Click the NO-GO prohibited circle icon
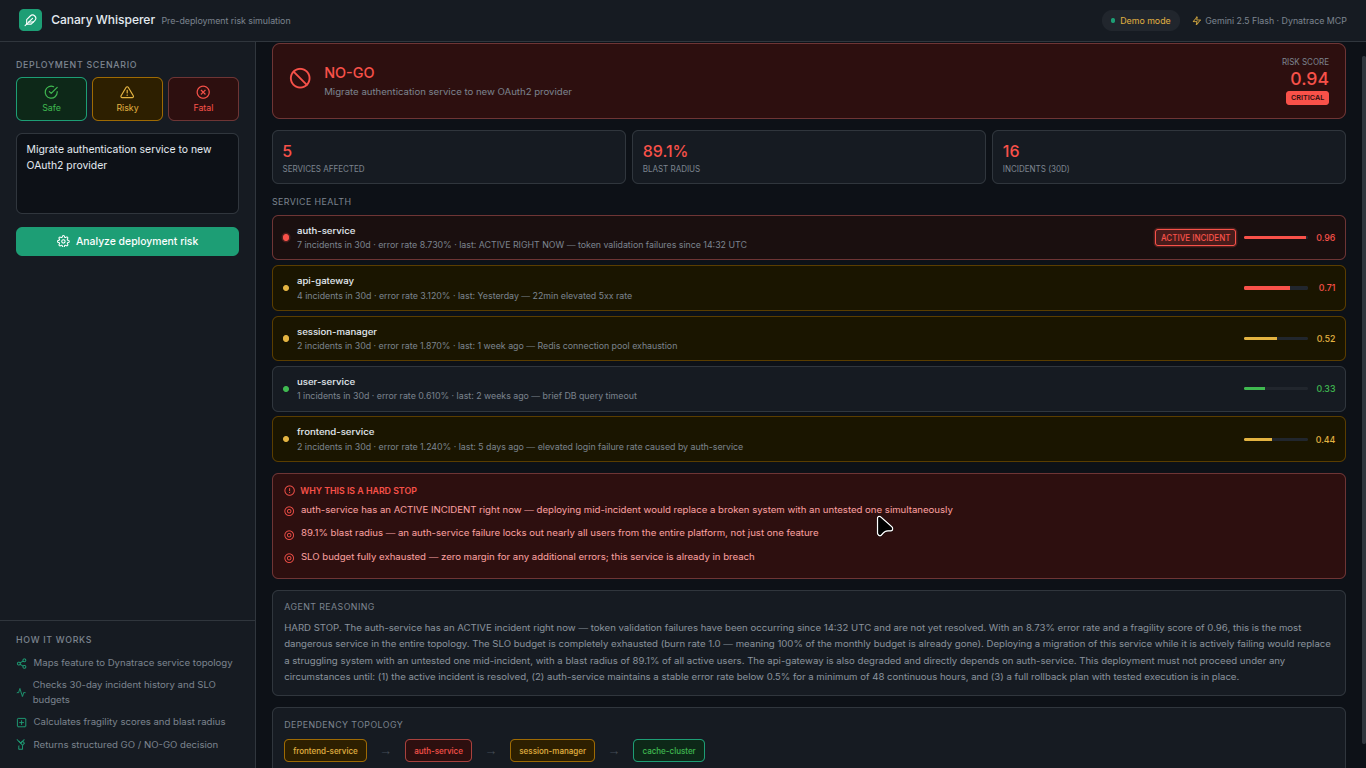 300,78
